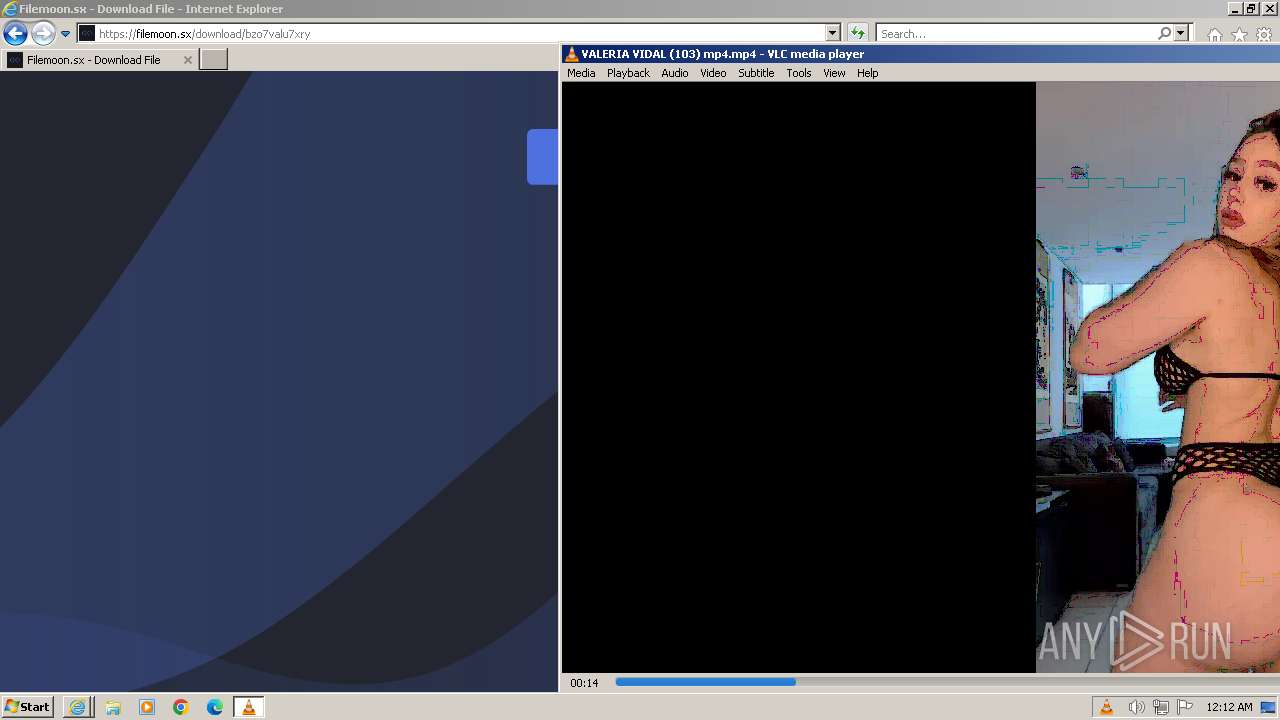
Task: Open VLC Audio menu
Action: tap(674, 73)
